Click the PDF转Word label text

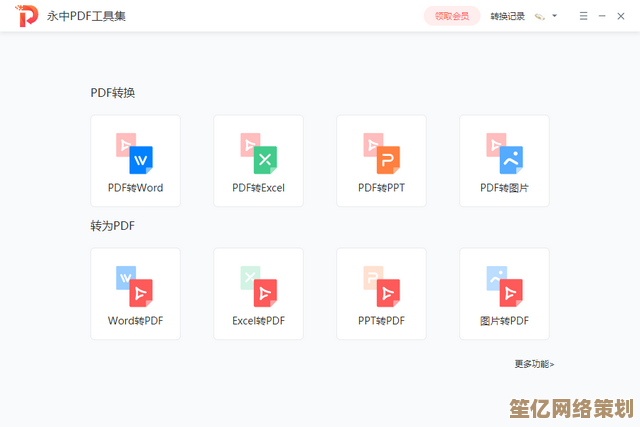click(x=136, y=188)
